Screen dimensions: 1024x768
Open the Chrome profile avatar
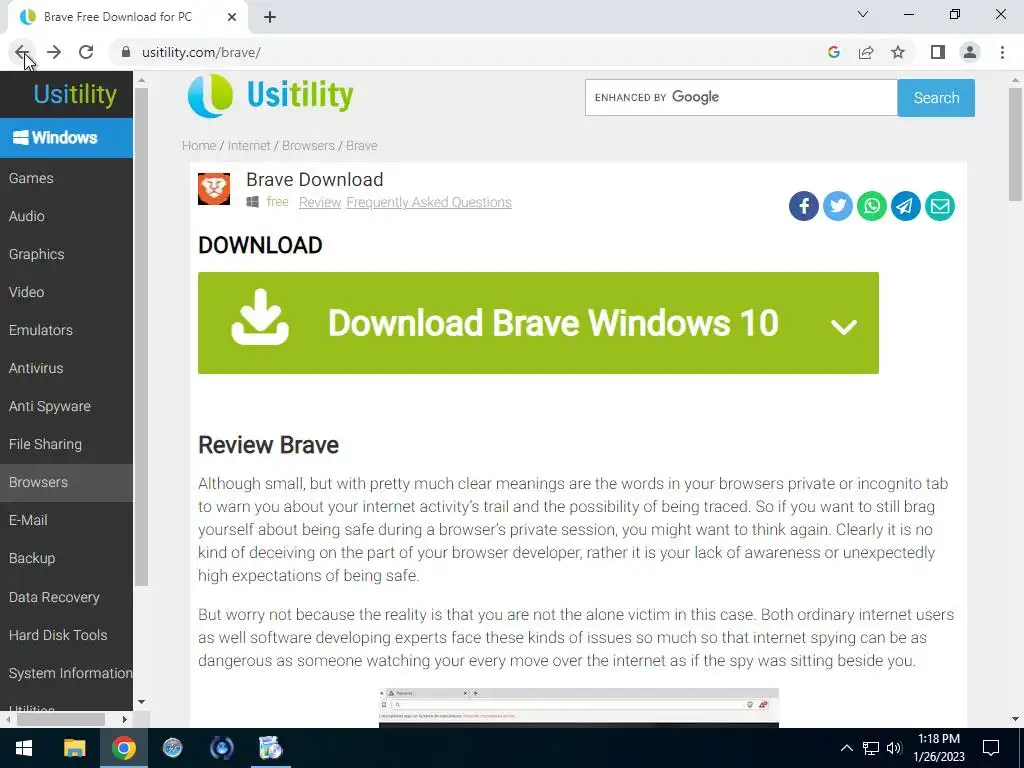[x=970, y=52]
